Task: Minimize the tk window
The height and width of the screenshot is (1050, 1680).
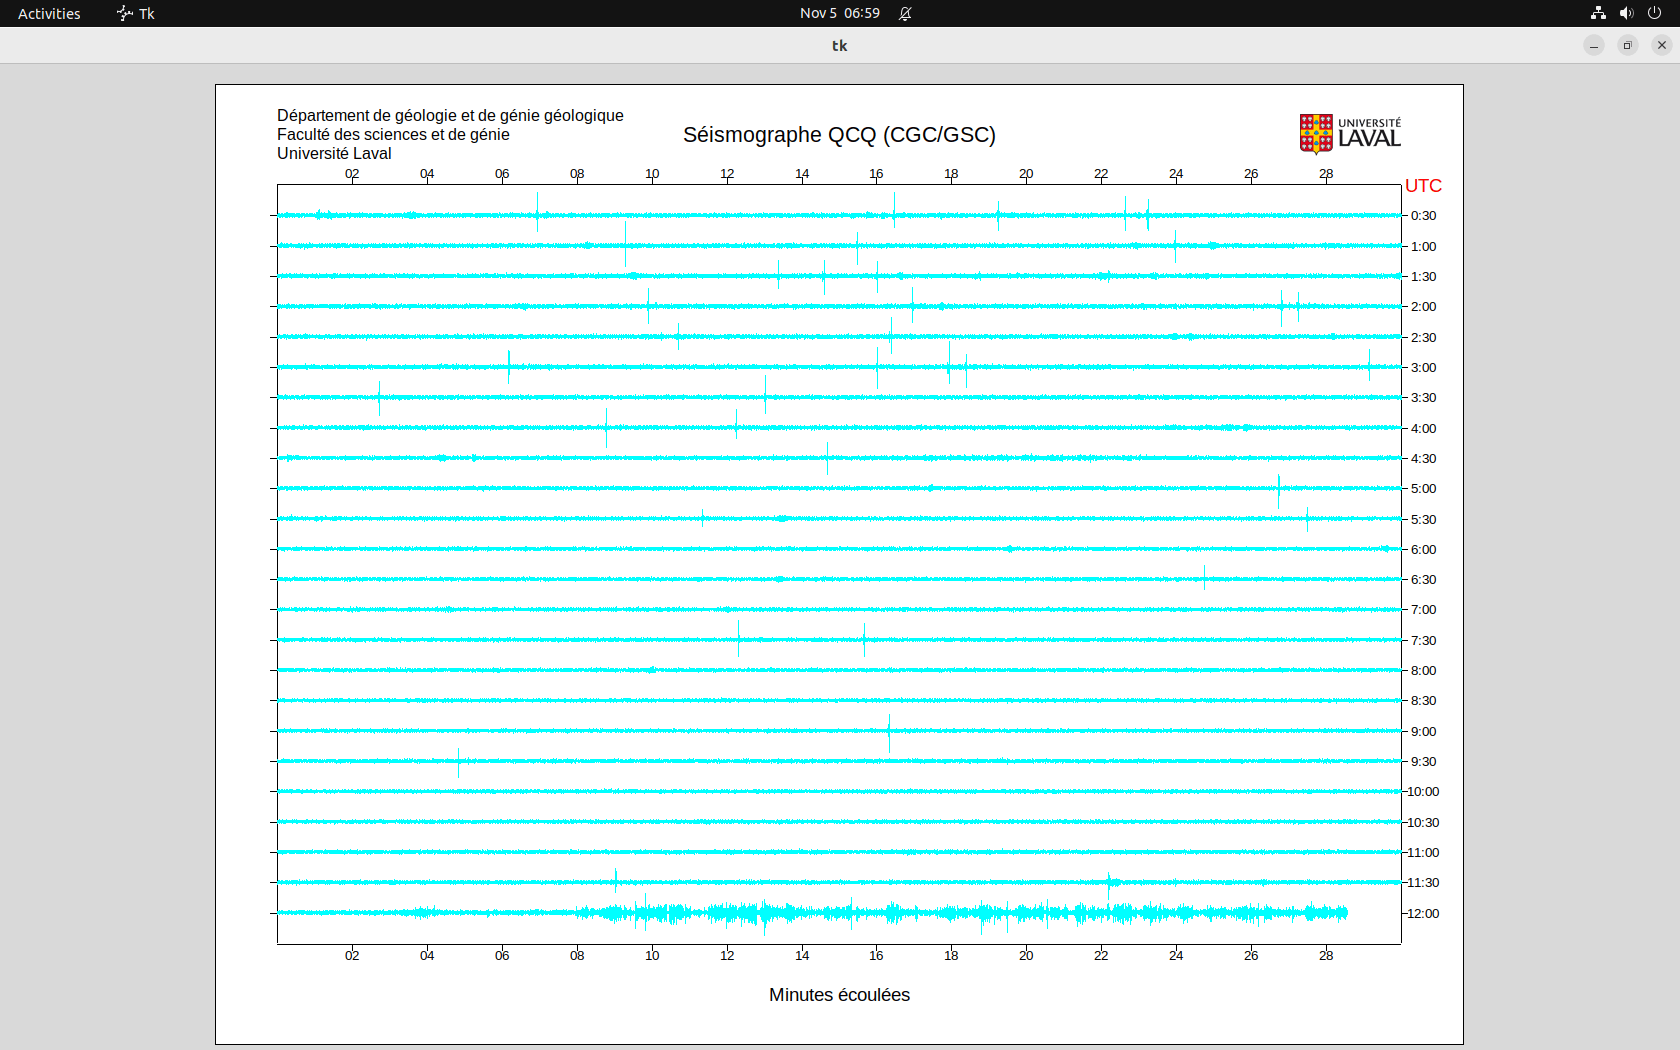Action: pyautogui.click(x=1594, y=45)
